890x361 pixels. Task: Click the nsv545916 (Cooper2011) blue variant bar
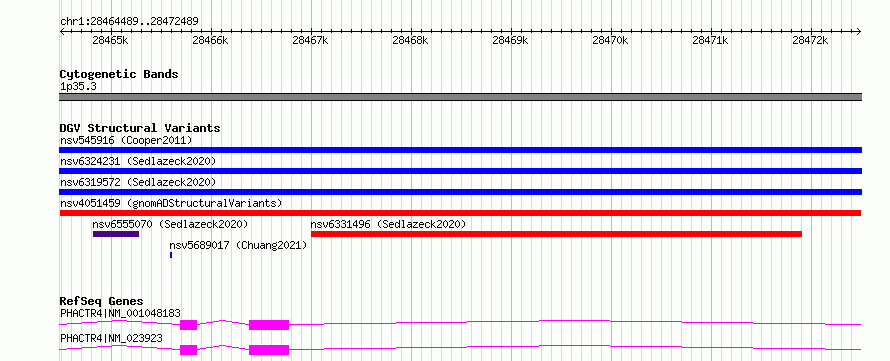pyautogui.click(x=460, y=150)
